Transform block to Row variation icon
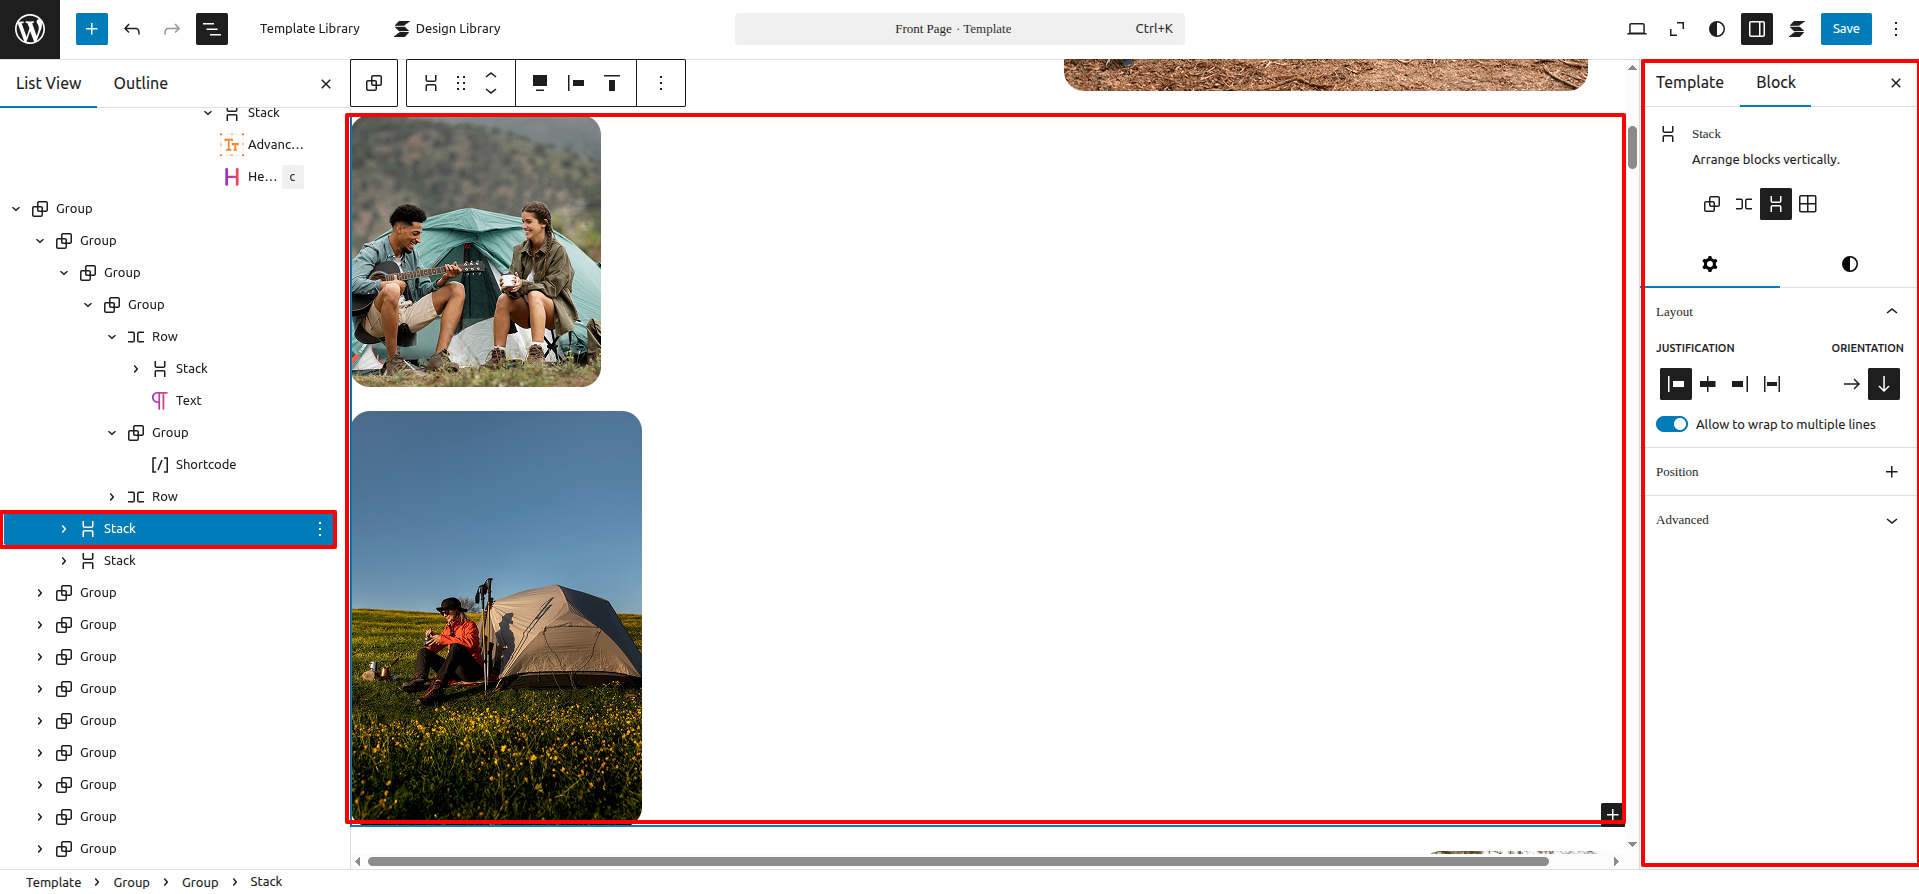Screen dimensions: 1919x894 coord(1744,204)
